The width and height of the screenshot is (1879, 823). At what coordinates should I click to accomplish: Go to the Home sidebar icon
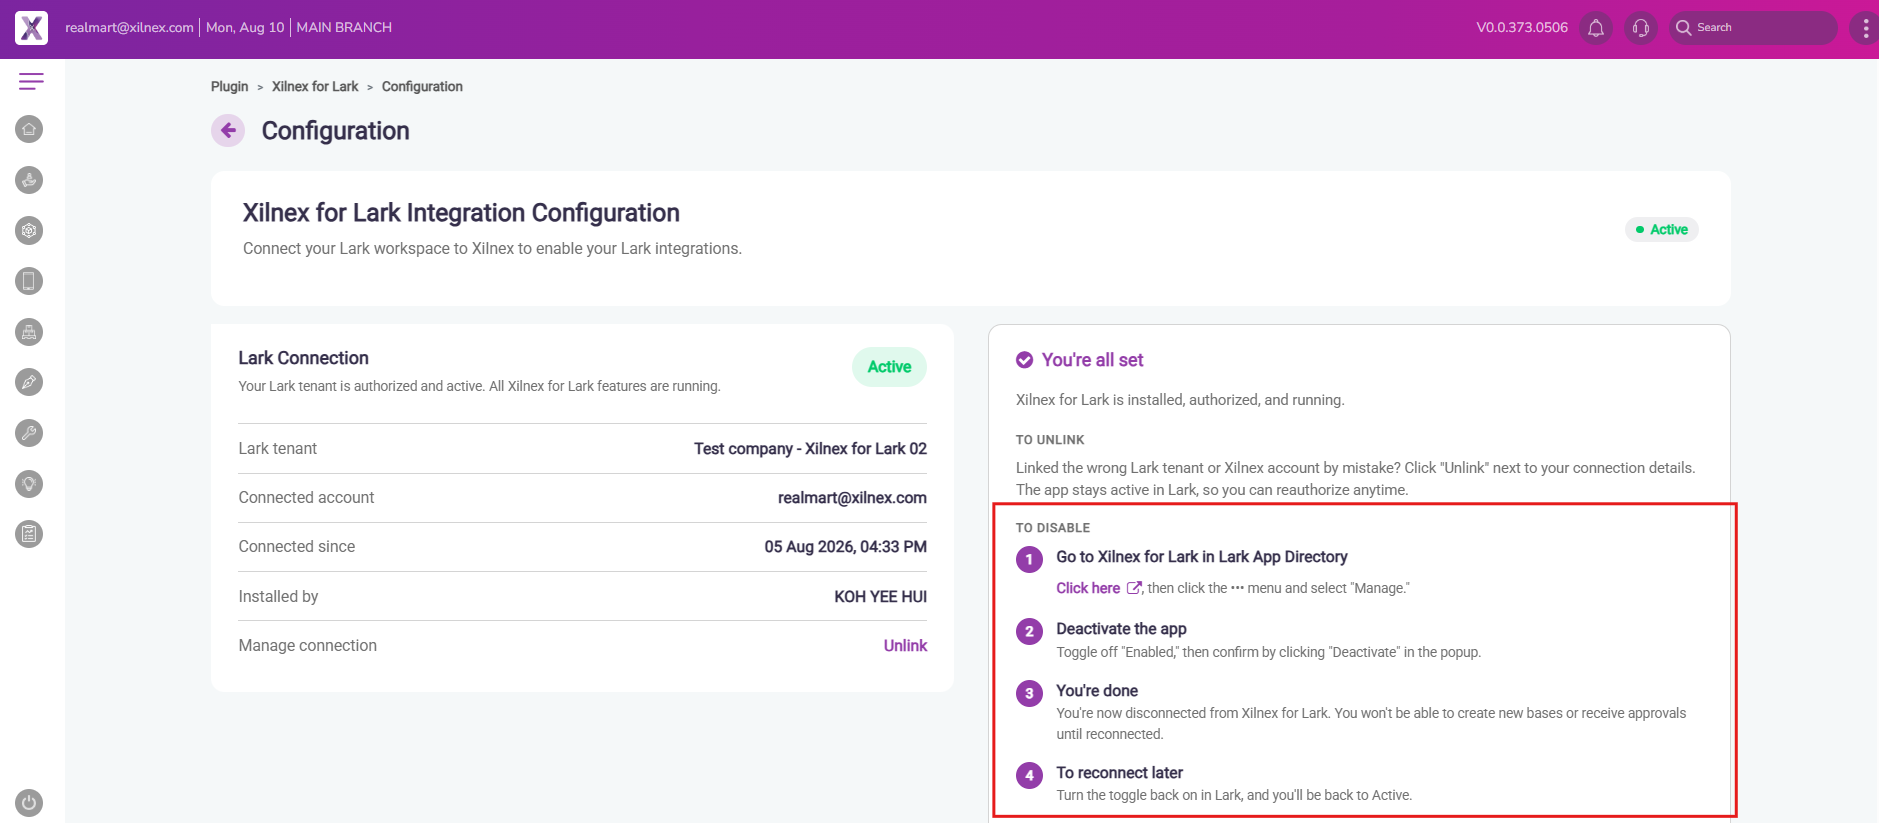point(29,129)
